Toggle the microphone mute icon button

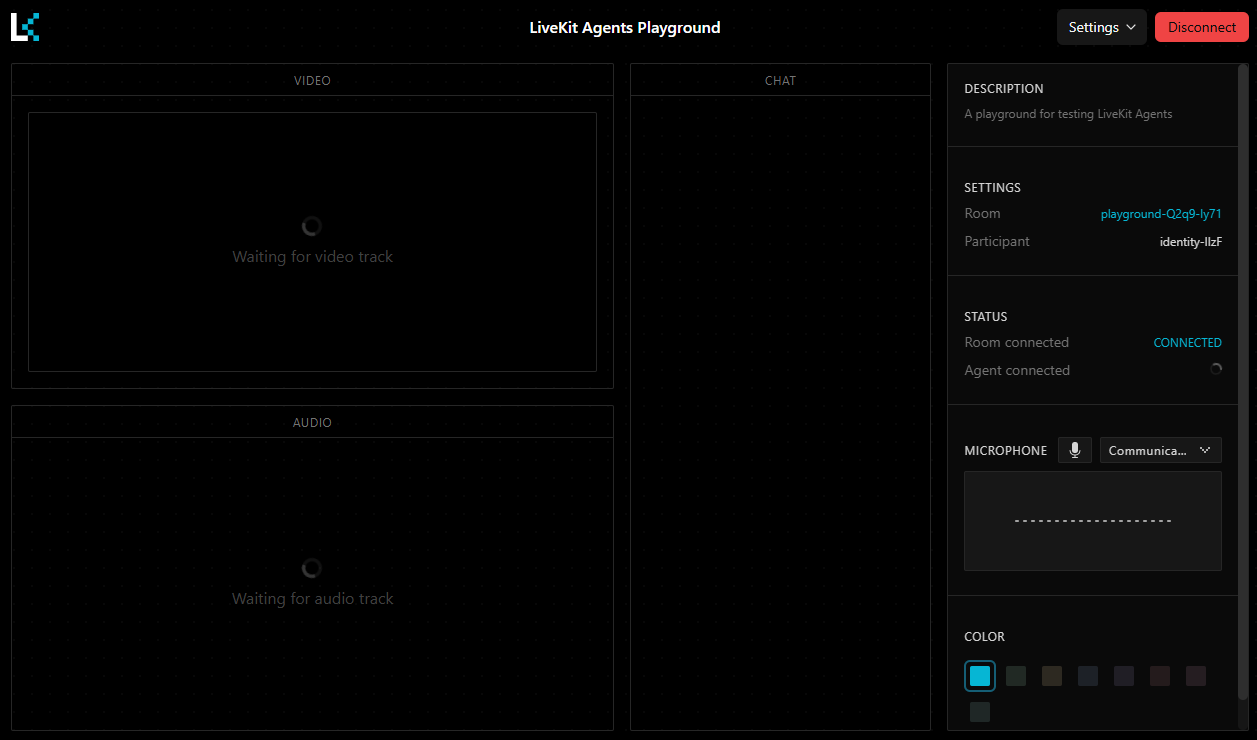1075,450
